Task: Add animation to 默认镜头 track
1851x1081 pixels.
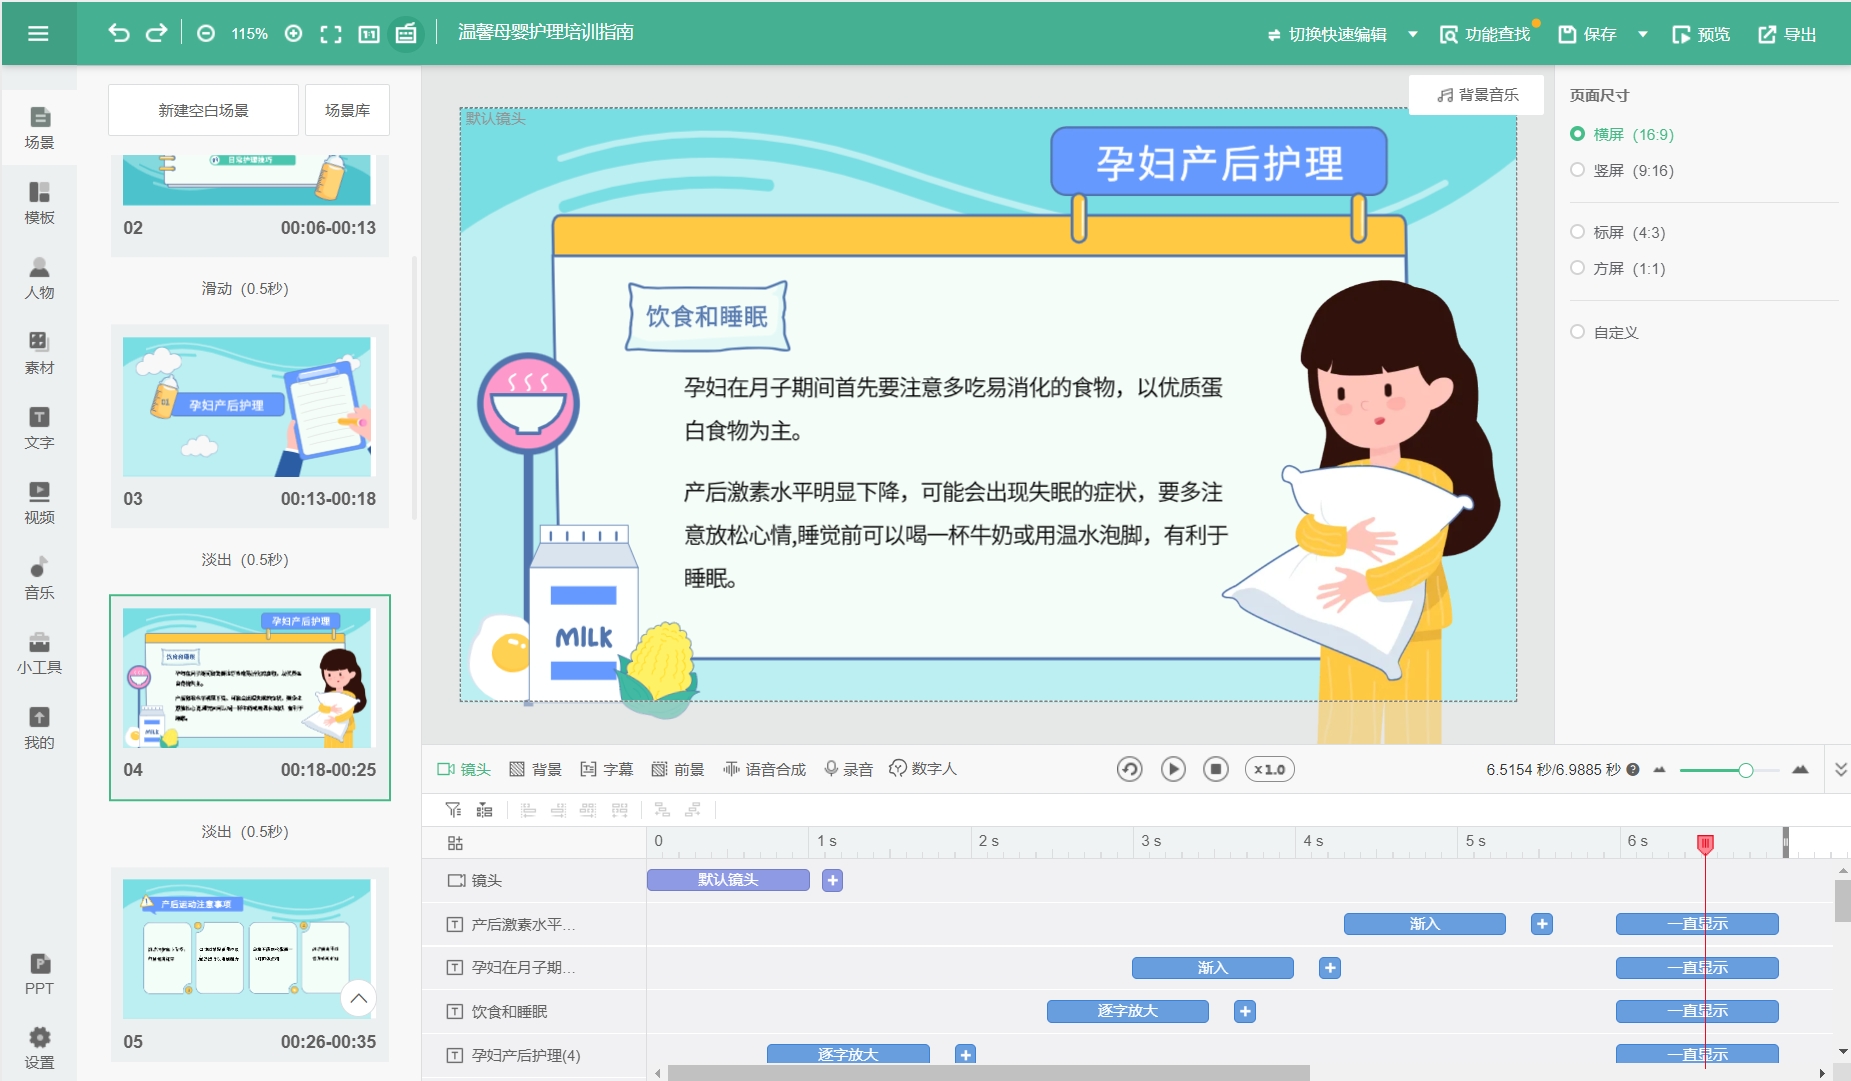Action: [832, 880]
